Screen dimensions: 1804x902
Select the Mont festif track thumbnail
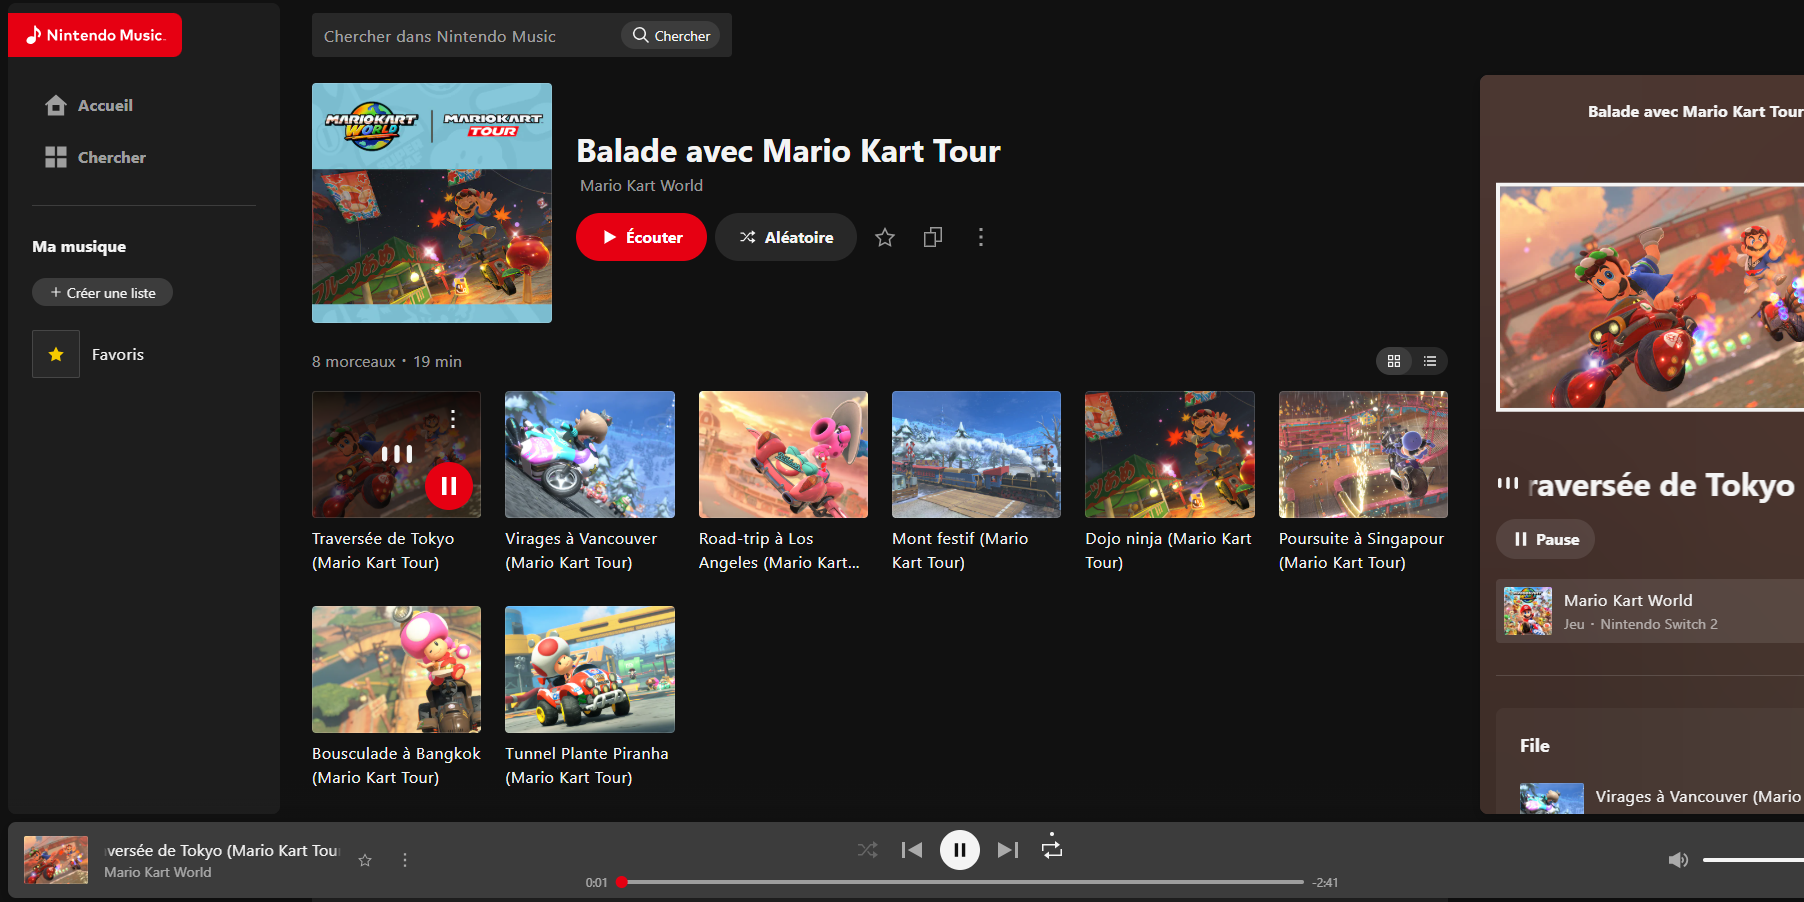coord(976,454)
